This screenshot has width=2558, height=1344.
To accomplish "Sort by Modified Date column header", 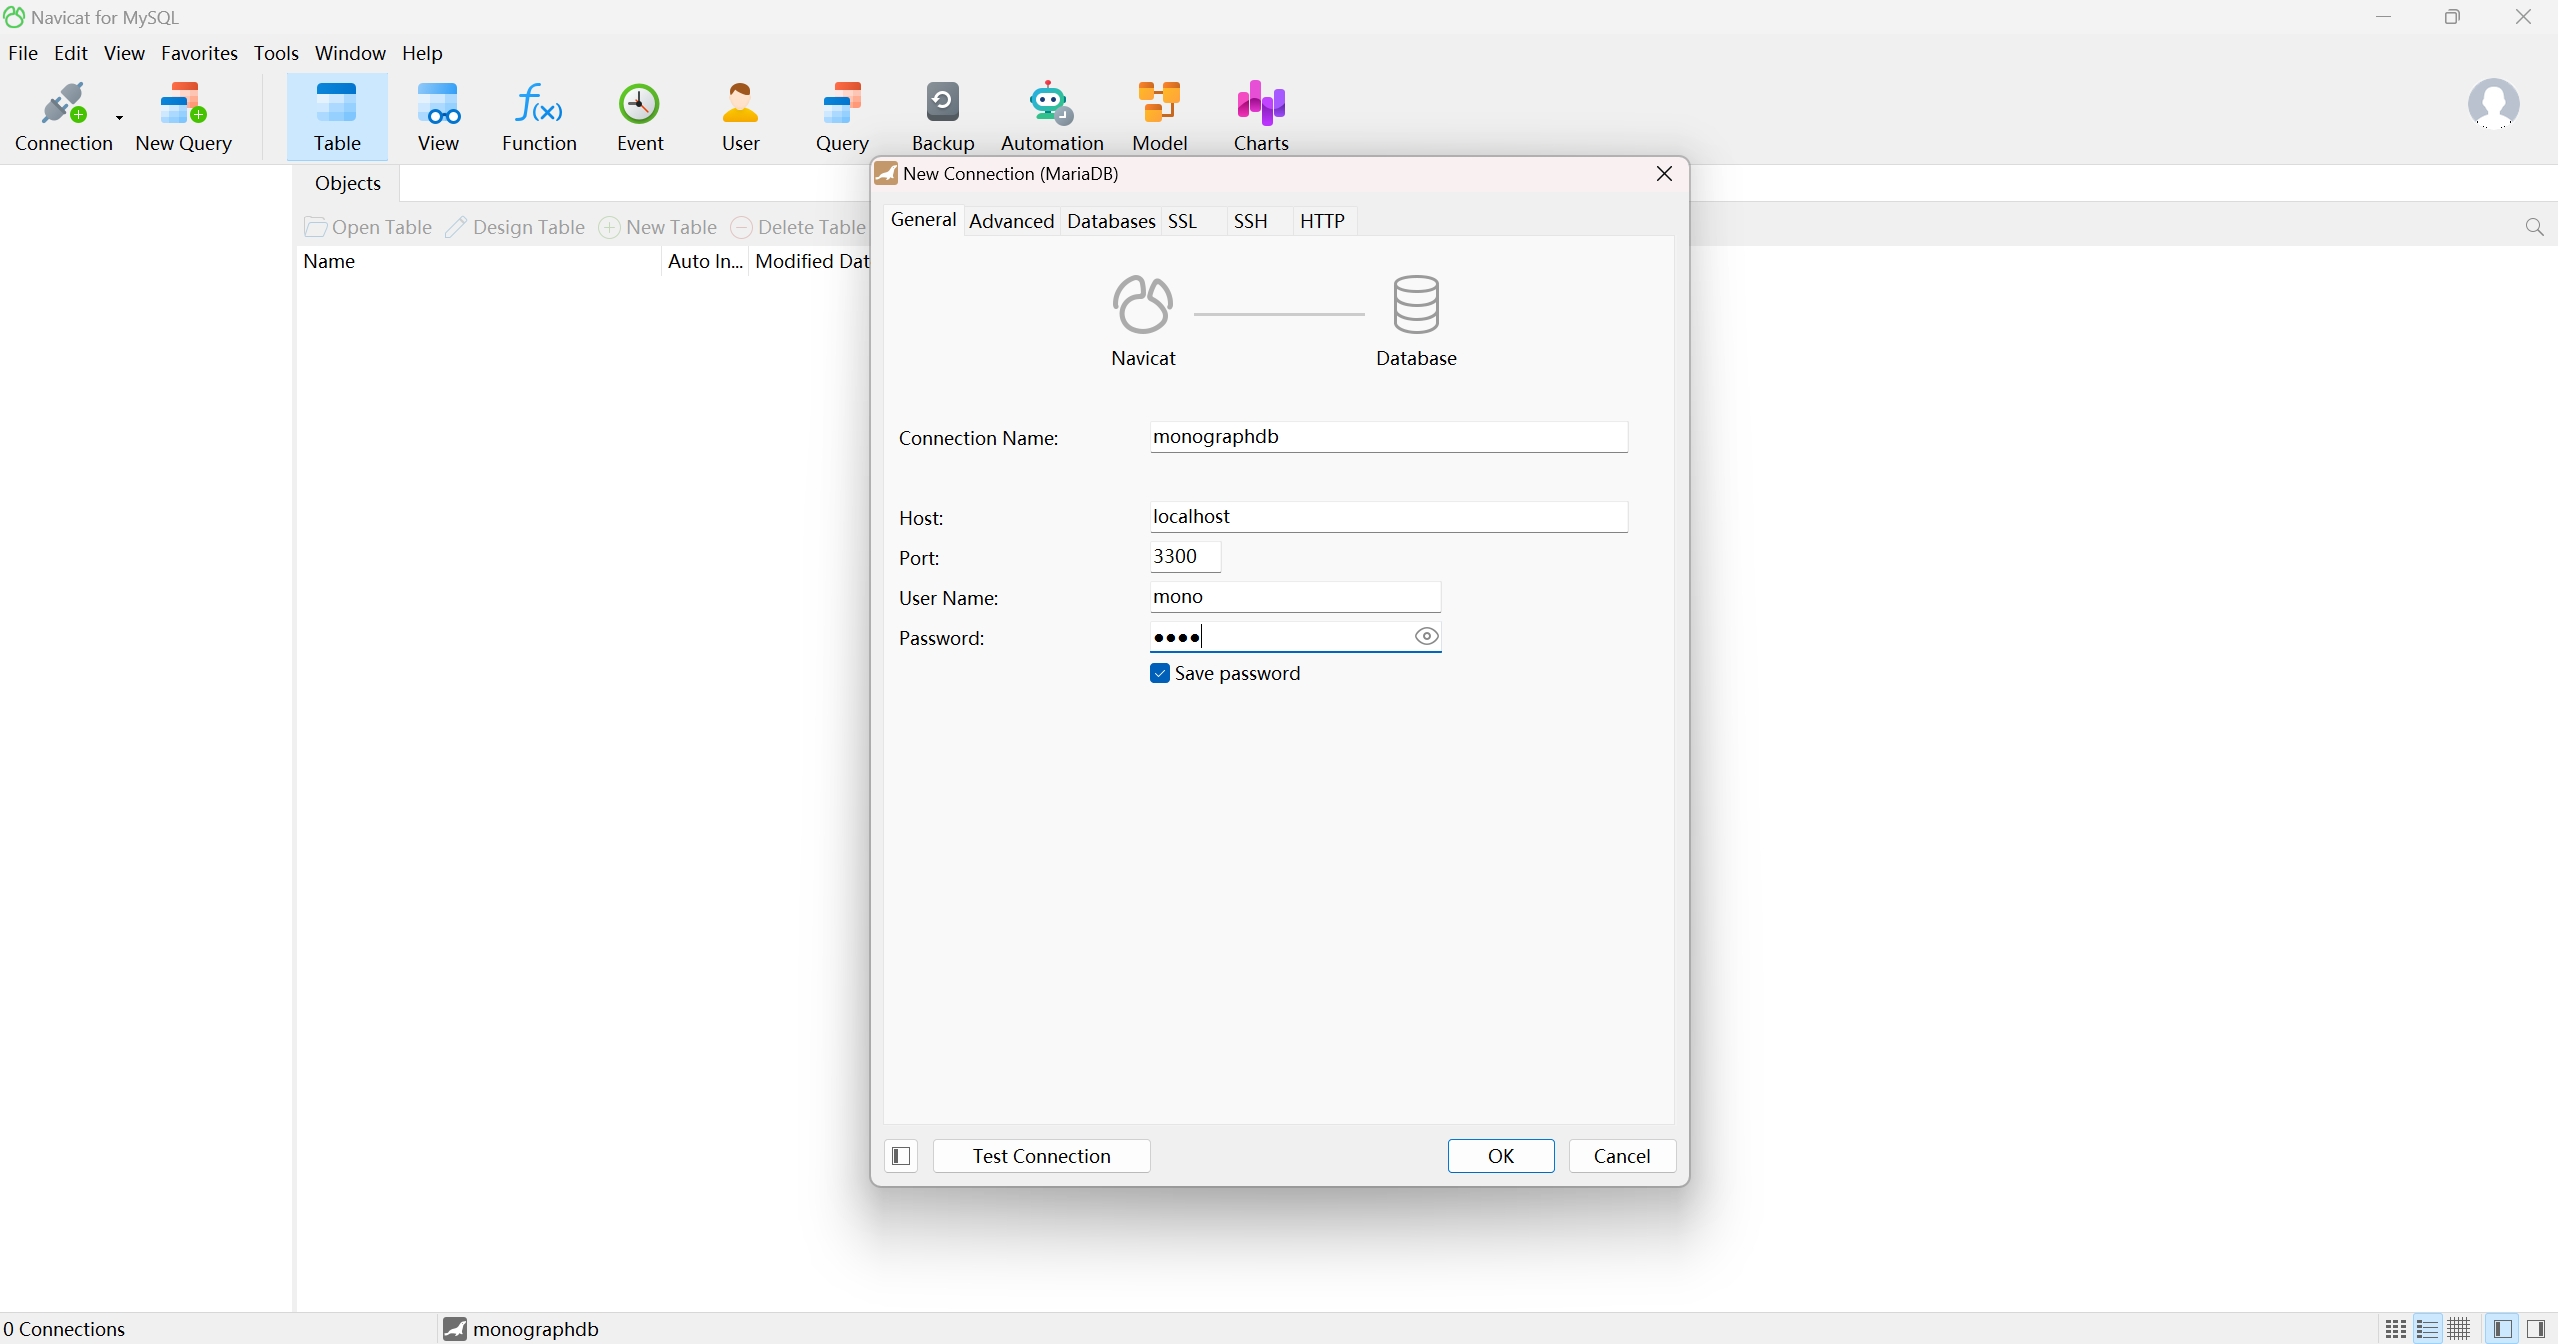I will coord(811,262).
